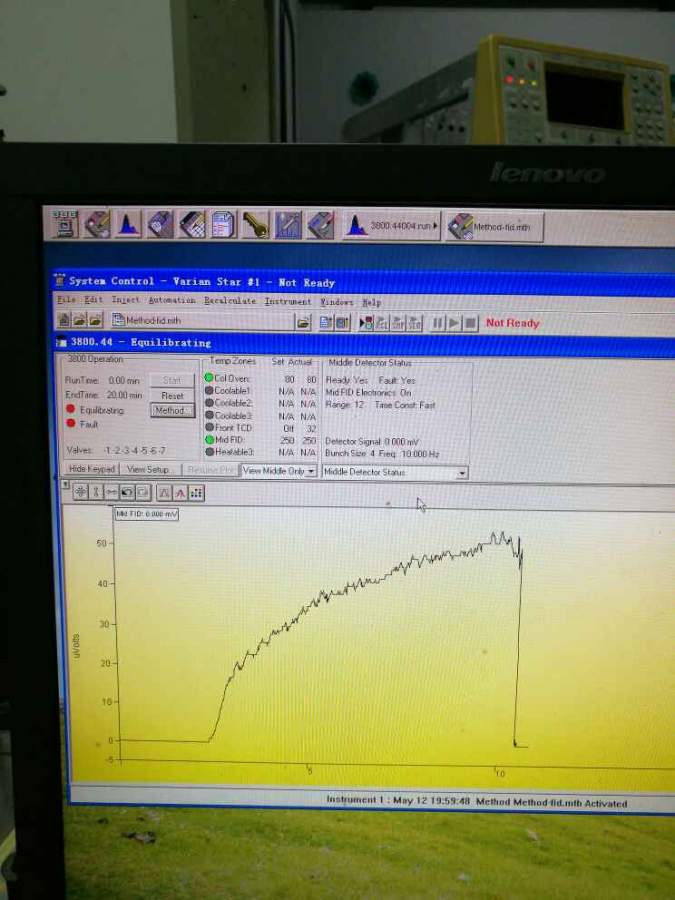
Task: Click the second Star toolbar method editor icon
Action: coord(97,224)
